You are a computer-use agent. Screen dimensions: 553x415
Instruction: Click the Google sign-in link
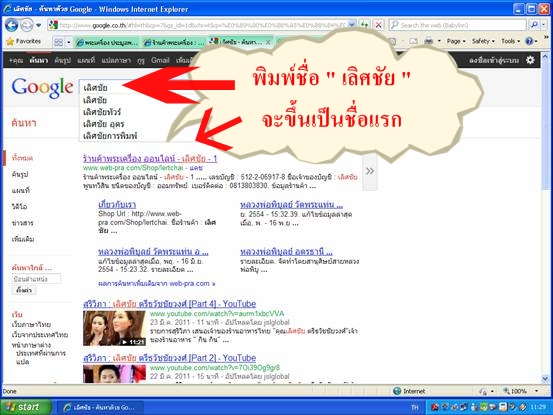pyautogui.click(x=494, y=60)
